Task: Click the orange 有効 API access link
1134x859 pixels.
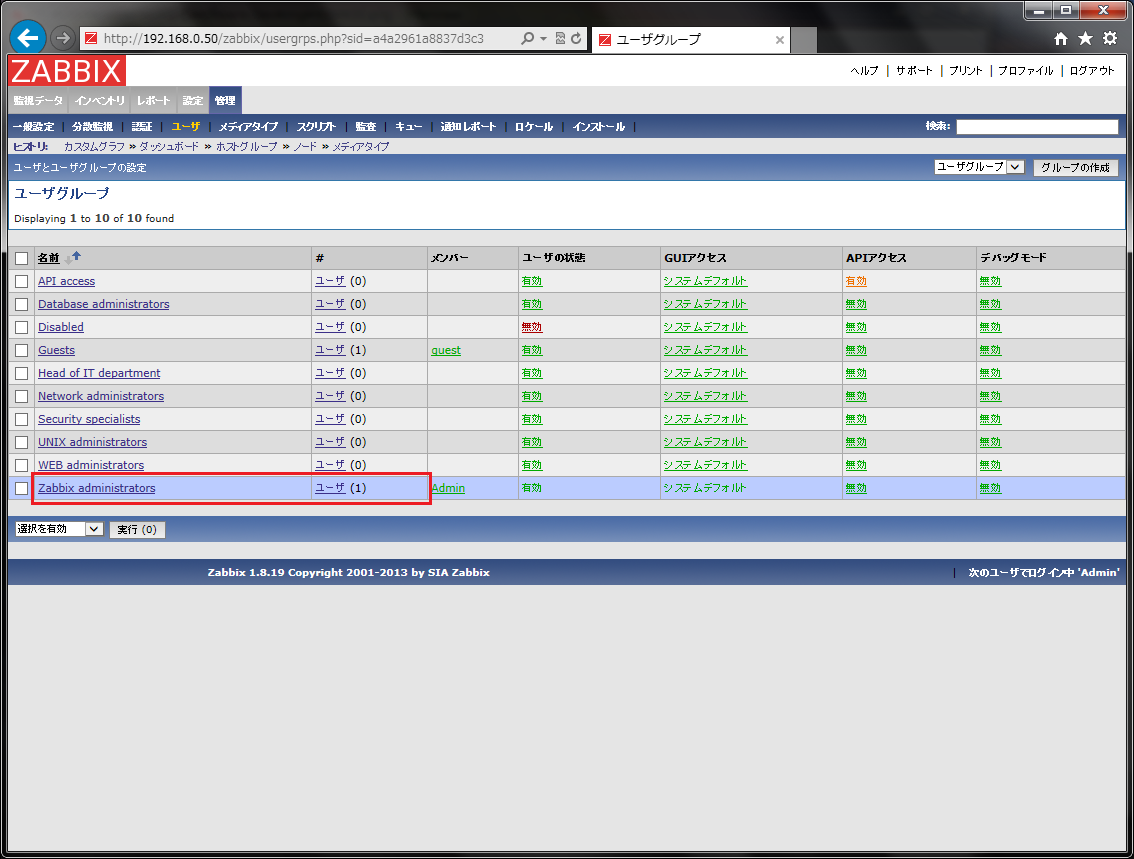Action: (856, 281)
